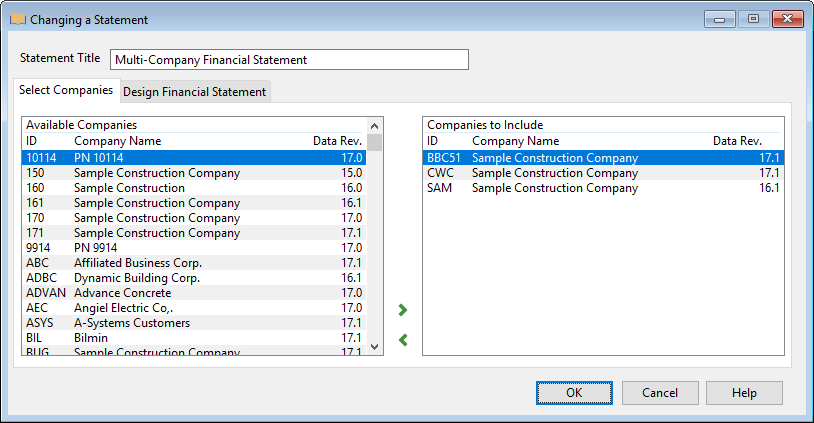Select BBC51 in Companies to Include

602,158
